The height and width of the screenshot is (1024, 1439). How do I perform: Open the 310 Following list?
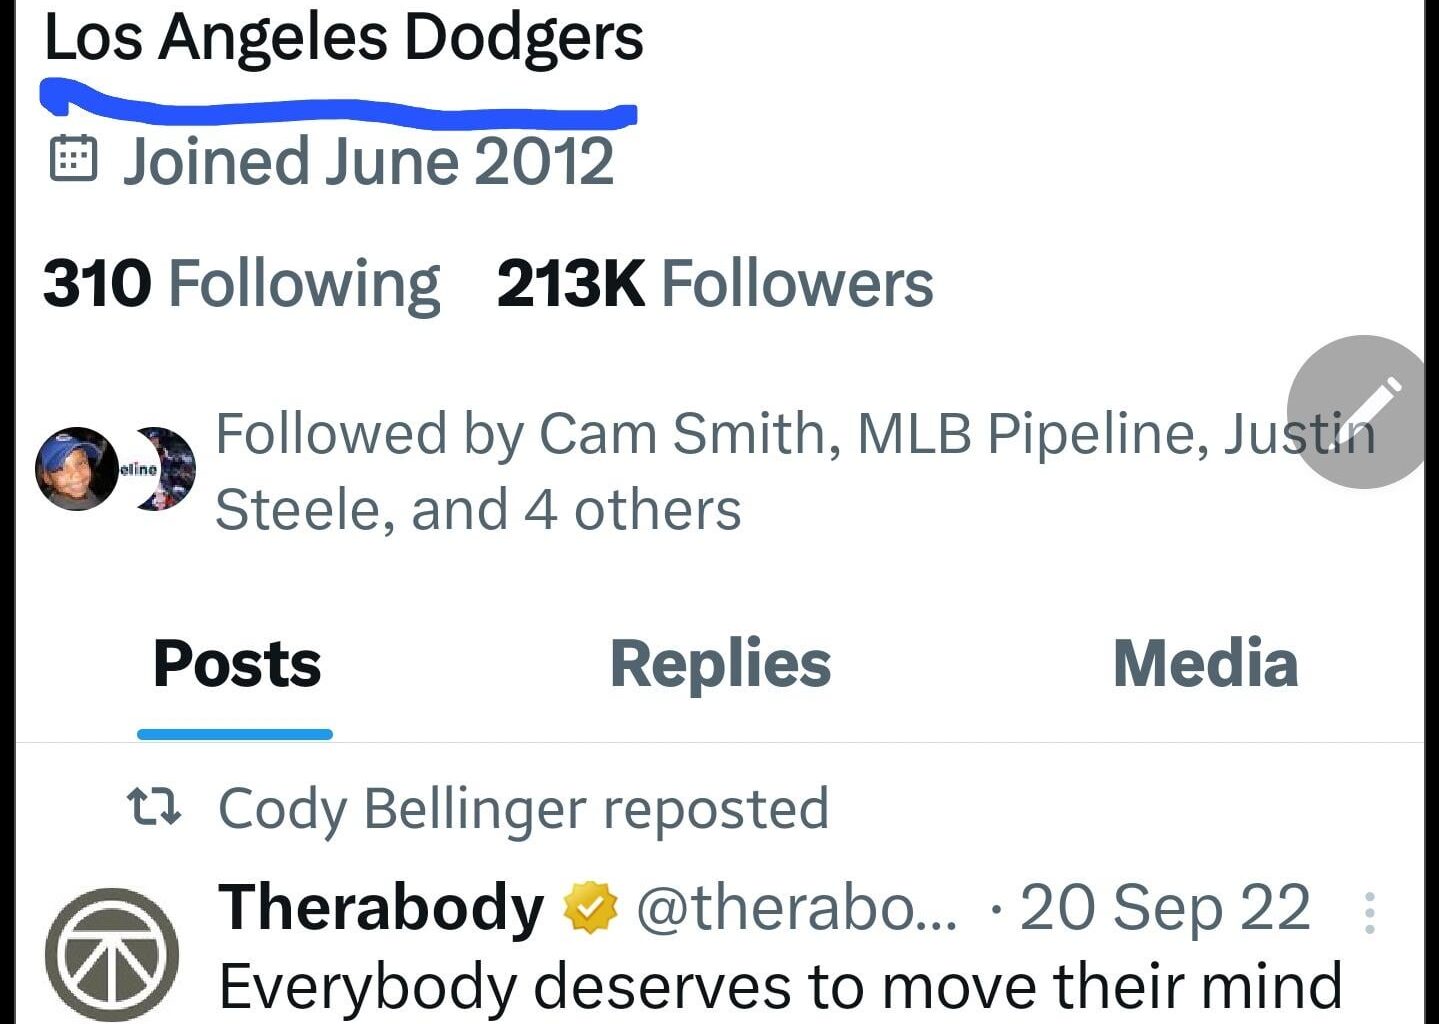240,283
